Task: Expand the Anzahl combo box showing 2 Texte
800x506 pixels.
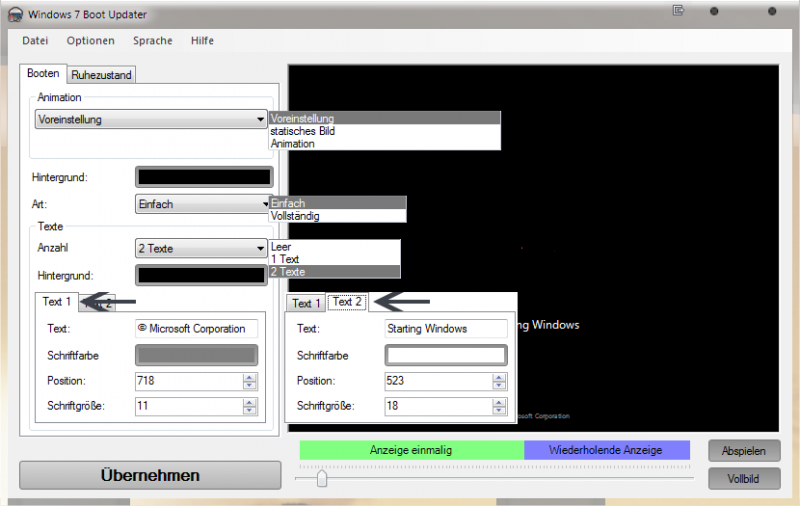Action: click(x=201, y=248)
